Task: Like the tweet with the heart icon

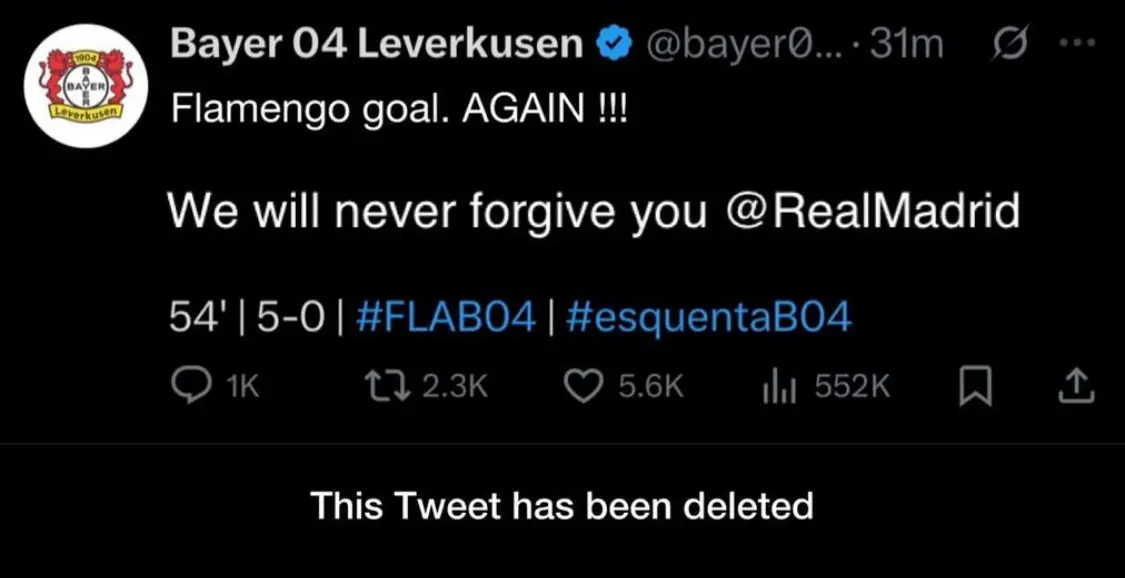Action: pos(583,388)
